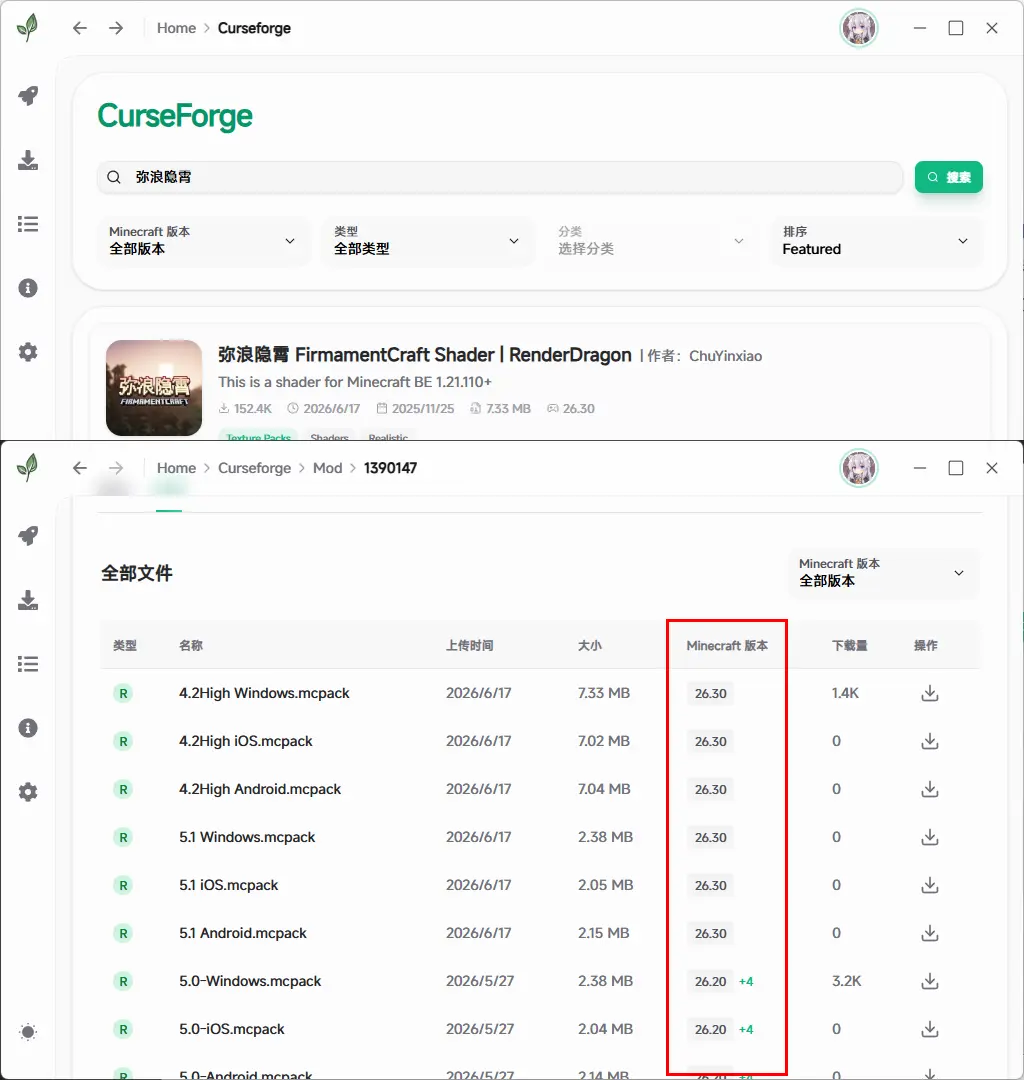Open the list icon in the bottom window sidebar
Image resolution: width=1024 pixels, height=1080 pixels.
point(28,664)
